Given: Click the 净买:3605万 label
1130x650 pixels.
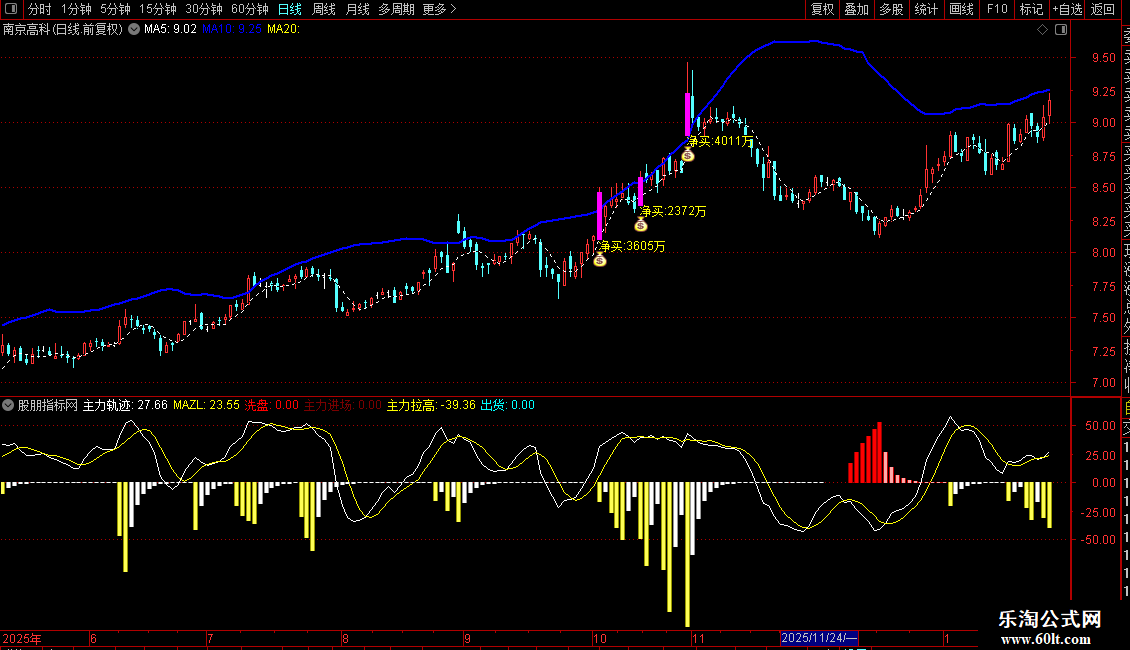Looking at the screenshot, I should pyautogui.click(x=632, y=246).
